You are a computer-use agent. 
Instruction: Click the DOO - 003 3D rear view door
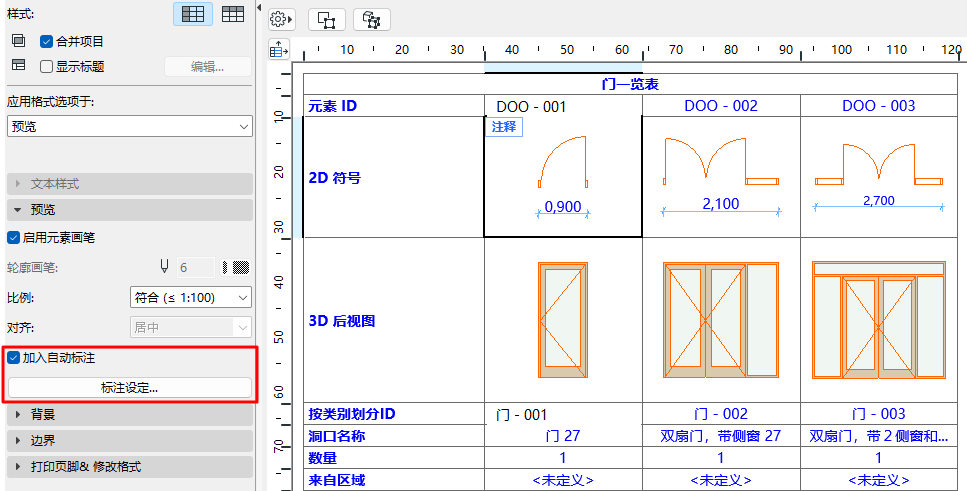click(879, 320)
